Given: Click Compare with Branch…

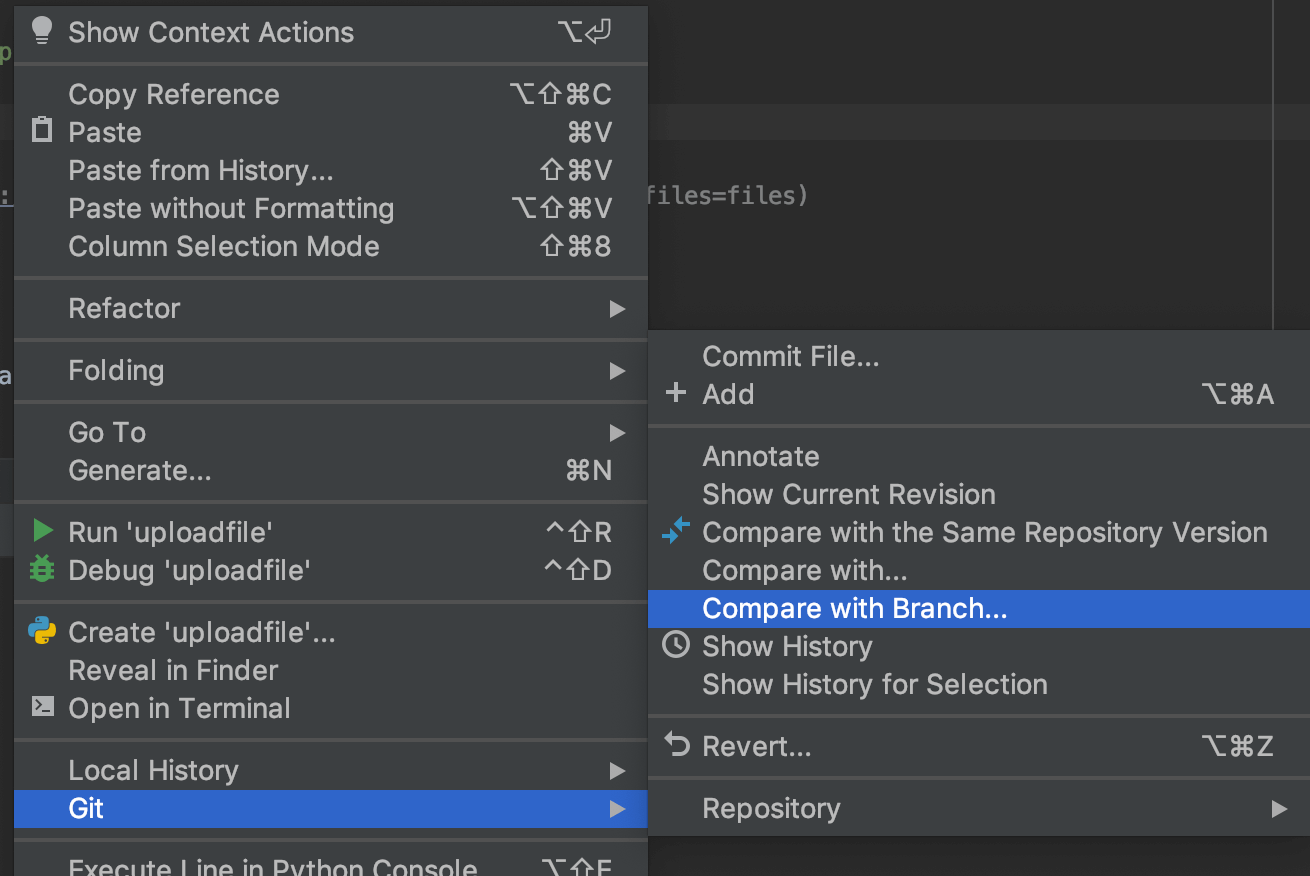Looking at the screenshot, I should 979,608.
